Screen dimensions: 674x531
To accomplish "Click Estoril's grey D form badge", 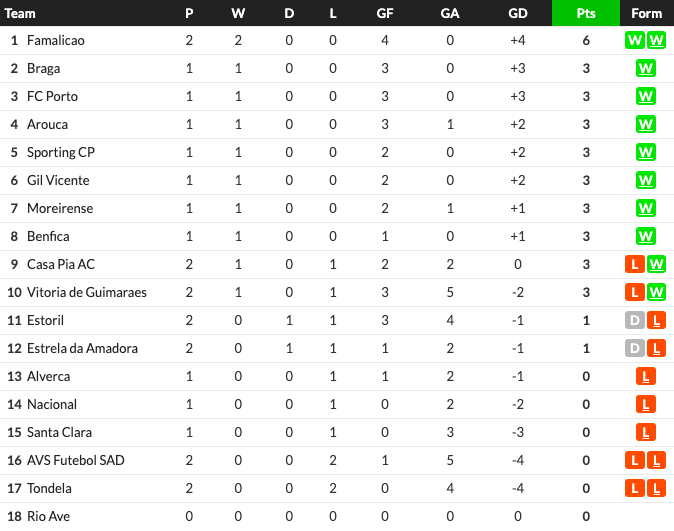I will point(635,320).
